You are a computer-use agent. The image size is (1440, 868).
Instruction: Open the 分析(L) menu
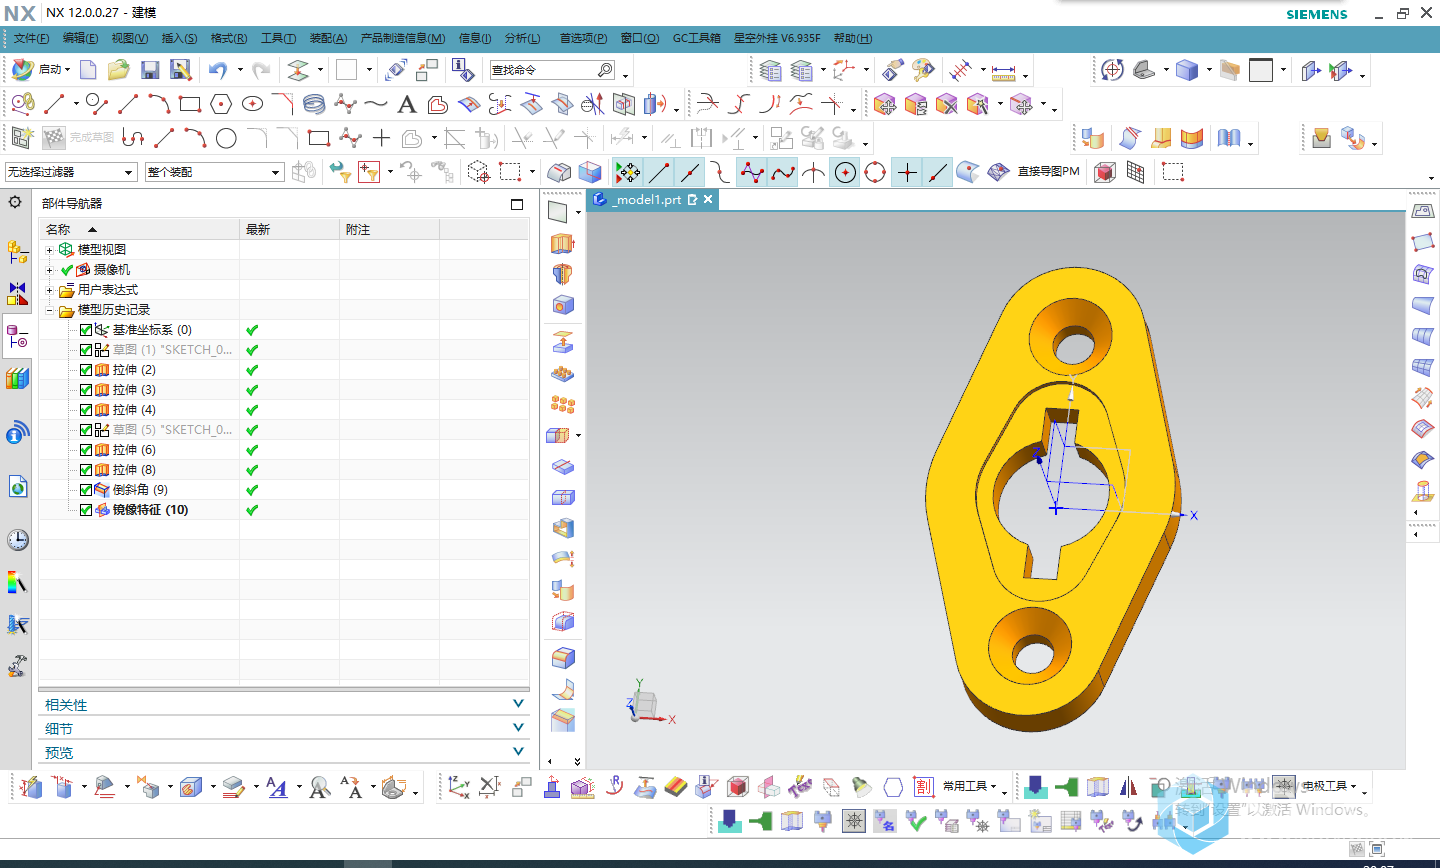(522, 38)
